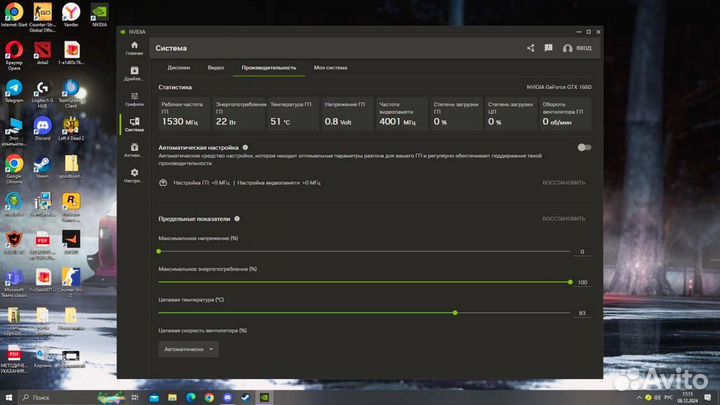This screenshot has width=720, height=405.
Task: Click the target temperature value field showing 83
Action: point(582,313)
